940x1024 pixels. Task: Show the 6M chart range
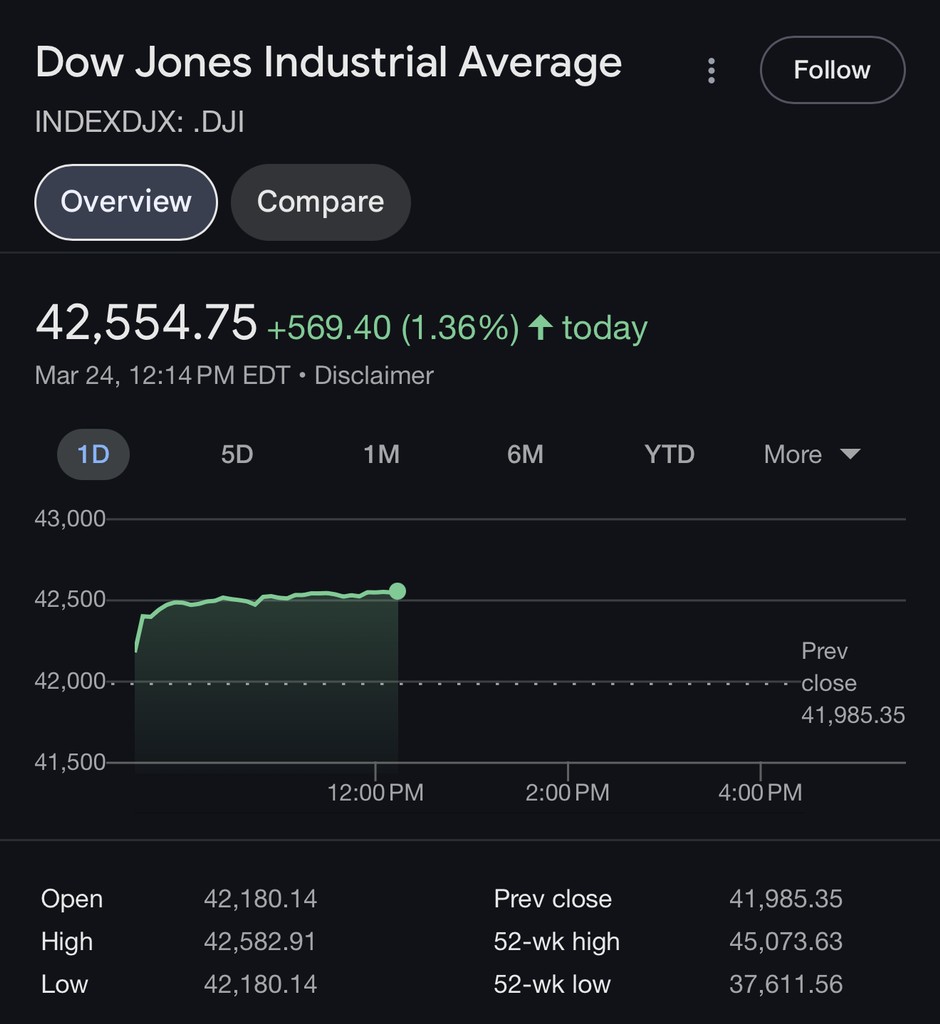525,455
